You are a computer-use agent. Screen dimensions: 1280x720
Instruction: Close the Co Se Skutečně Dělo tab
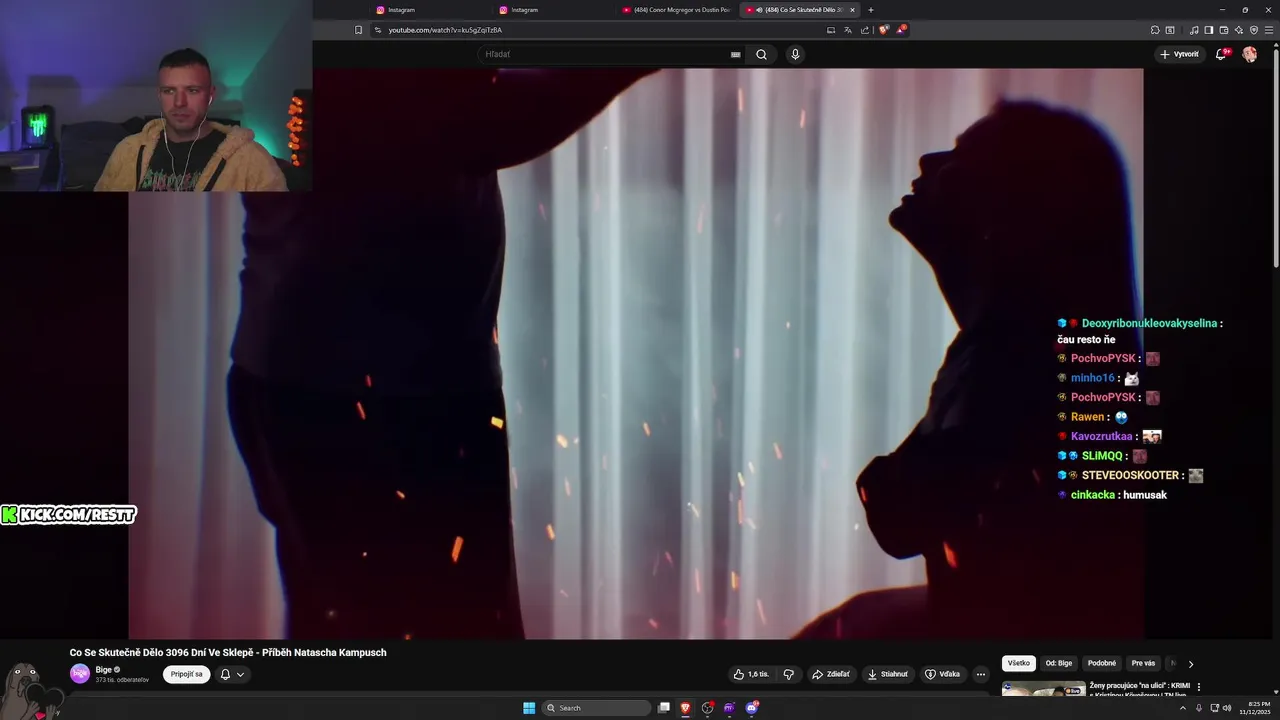[852, 10]
